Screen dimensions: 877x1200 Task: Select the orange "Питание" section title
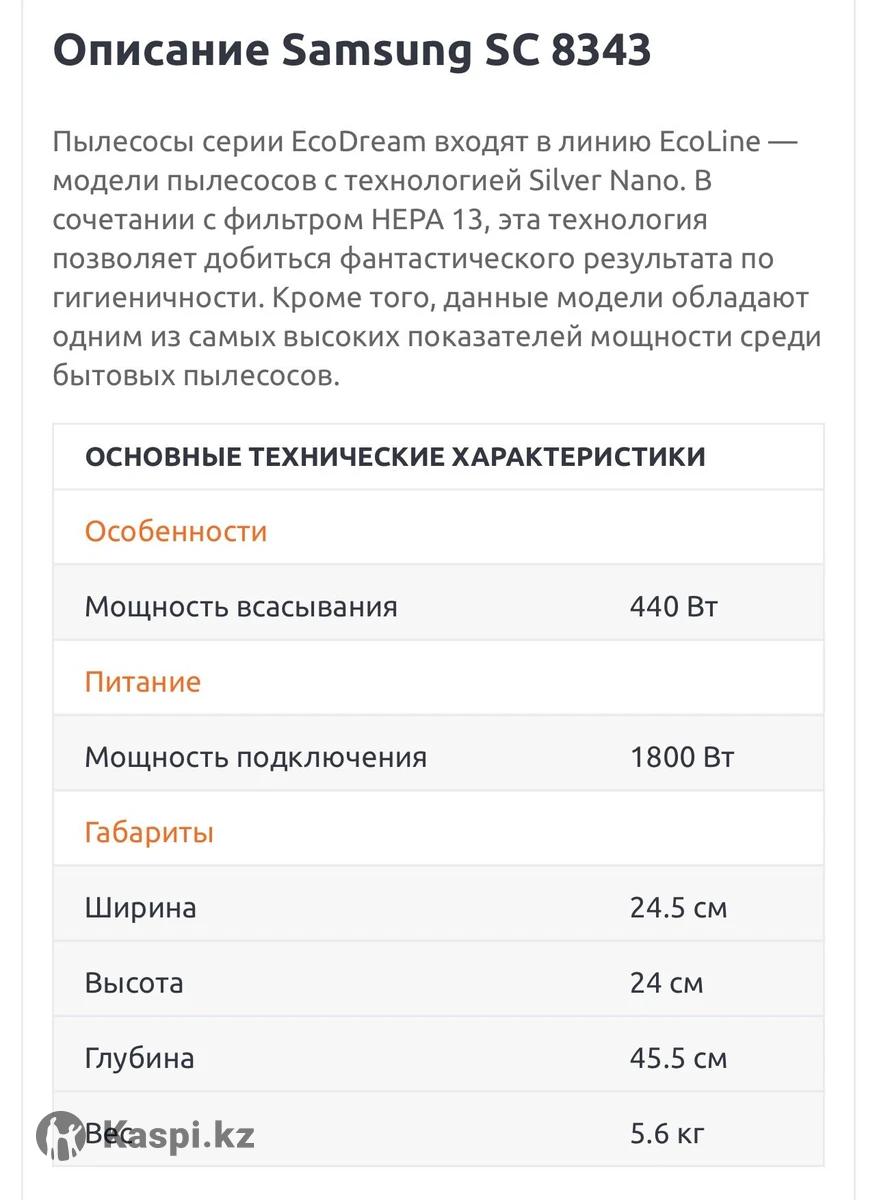tap(143, 682)
